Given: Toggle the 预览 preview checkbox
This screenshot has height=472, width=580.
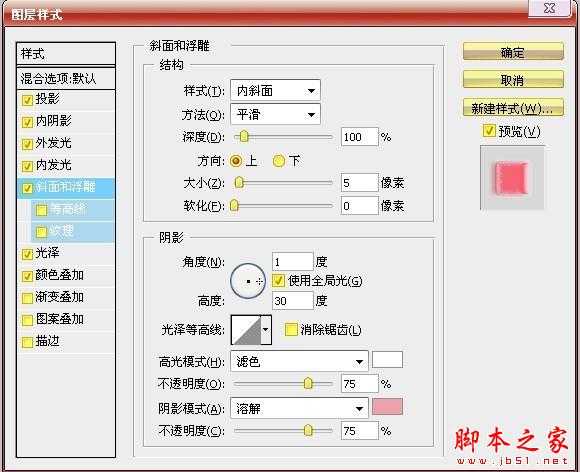Looking at the screenshot, I should click(x=489, y=131).
